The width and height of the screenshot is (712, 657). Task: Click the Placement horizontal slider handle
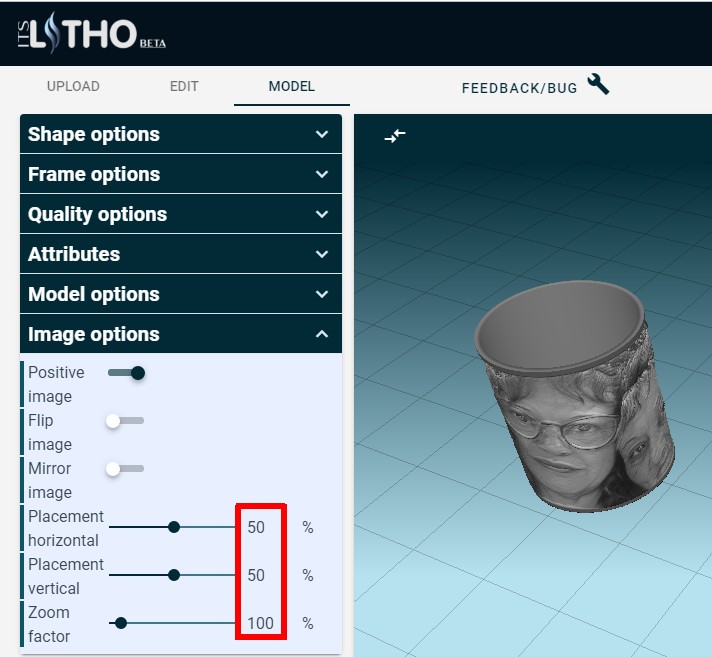(173, 527)
